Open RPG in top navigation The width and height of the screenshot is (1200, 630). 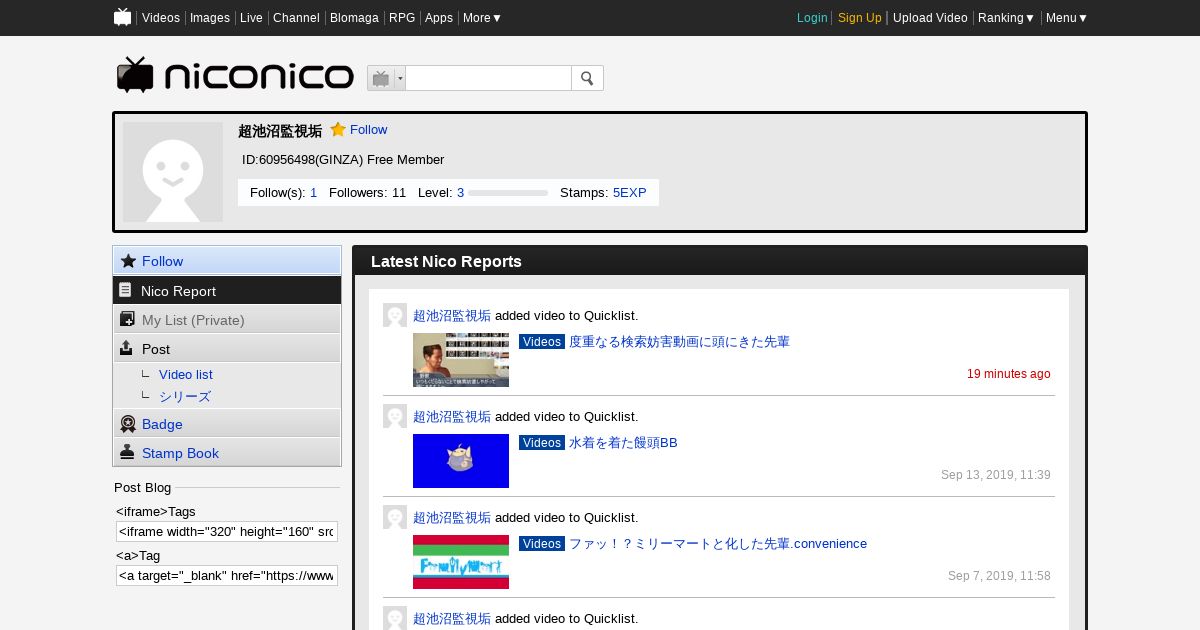(402, 18)
